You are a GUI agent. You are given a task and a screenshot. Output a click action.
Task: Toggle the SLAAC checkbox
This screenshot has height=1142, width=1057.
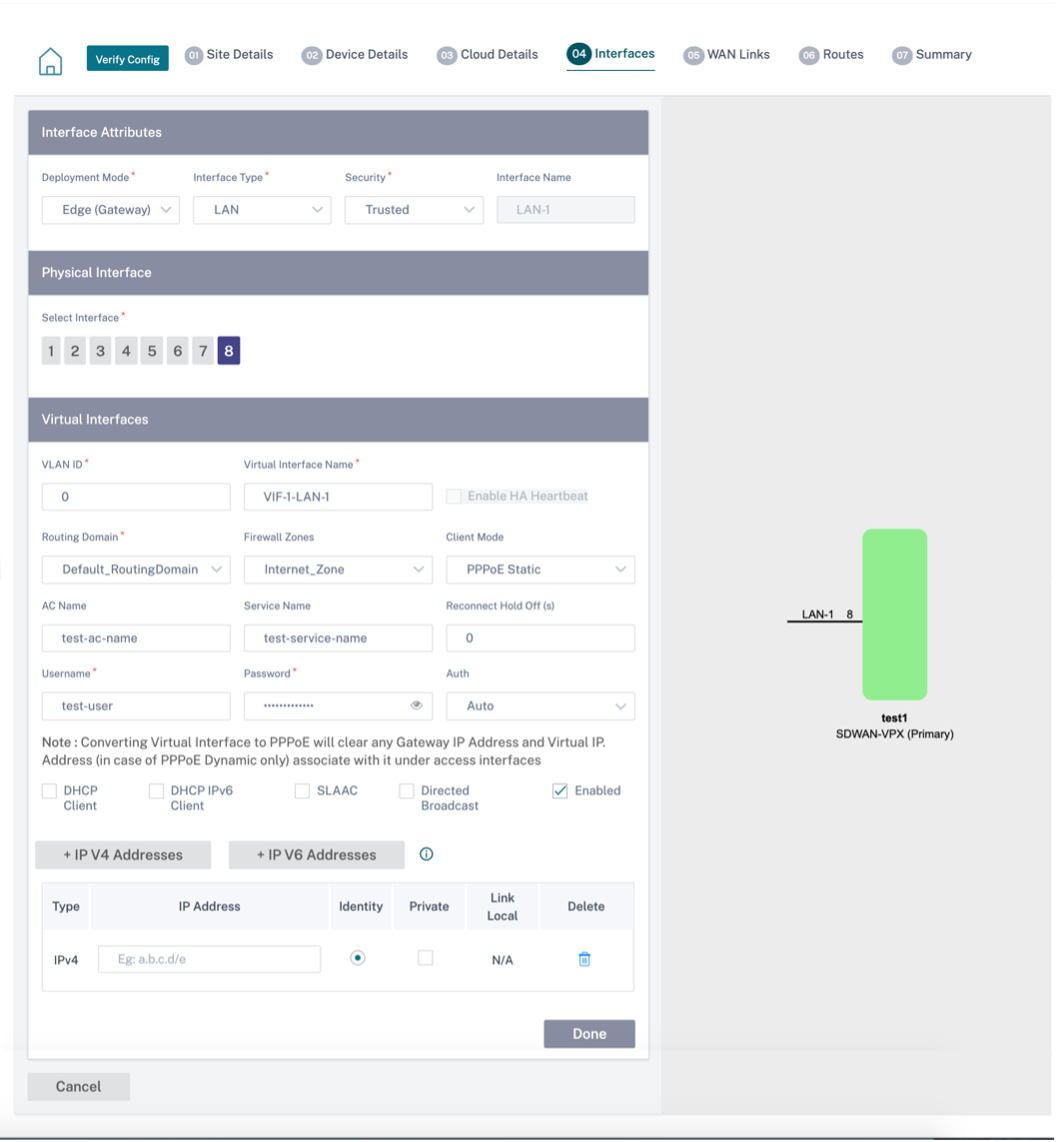(302, 791)
